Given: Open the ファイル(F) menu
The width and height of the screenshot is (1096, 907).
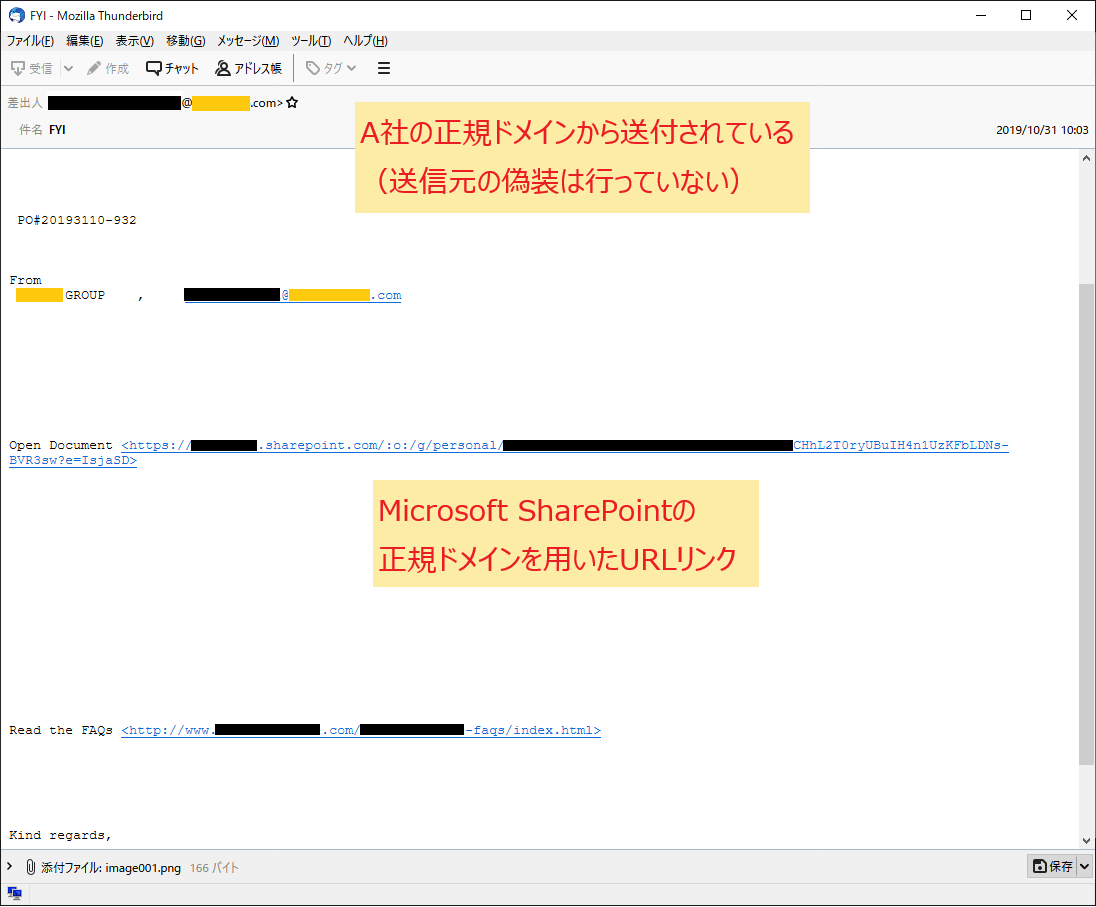Looking at the screenshot, I should [30, 41].
